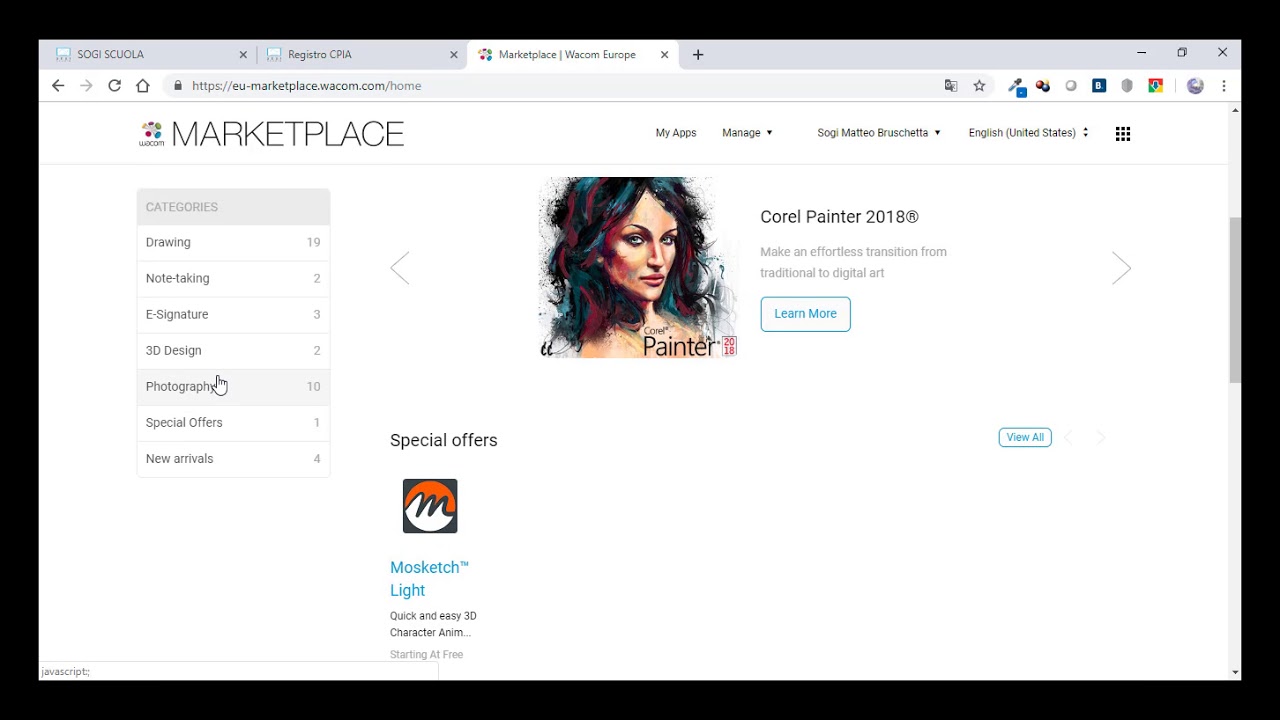Show previous carousel slide
Screen dimensions: 1280x720
tap(400, 268)
